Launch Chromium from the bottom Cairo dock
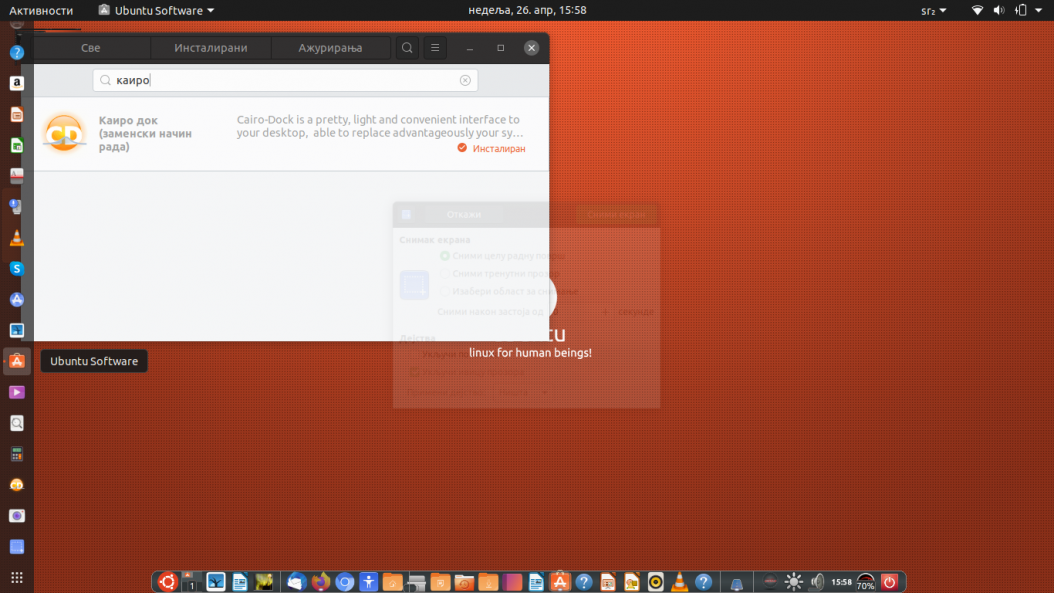The height and width of the screenshot is (593, 1054). [345, 582]
